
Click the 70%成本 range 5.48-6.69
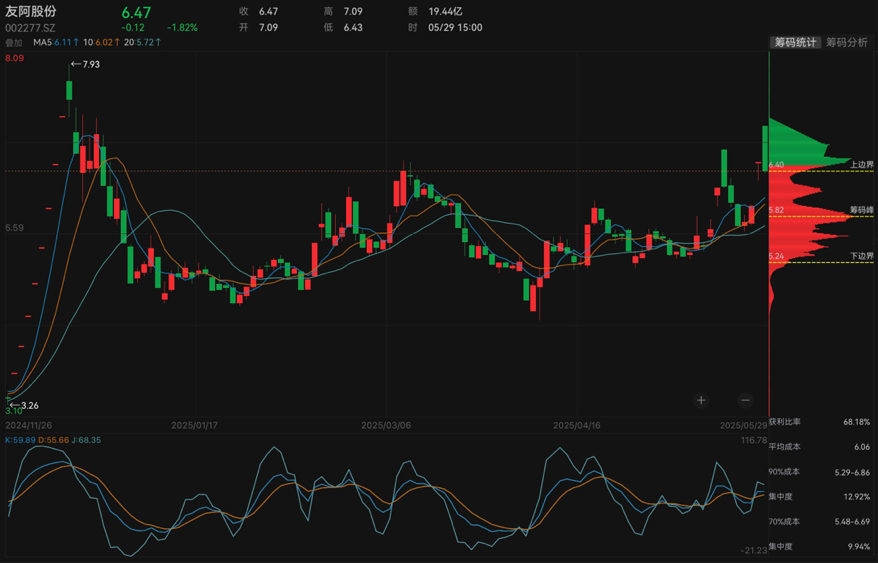pyautogui.click(x=852, y=522)
